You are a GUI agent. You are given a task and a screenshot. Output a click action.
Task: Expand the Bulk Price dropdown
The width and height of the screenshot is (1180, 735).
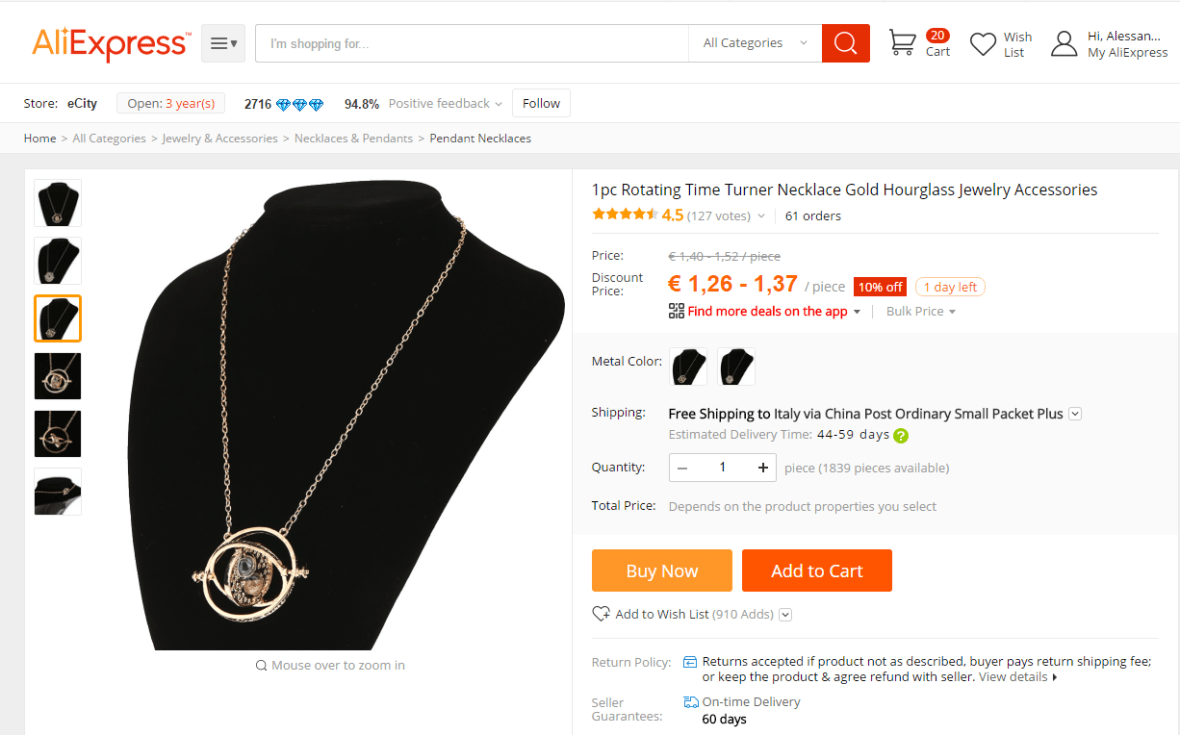[x=921, y=312]
